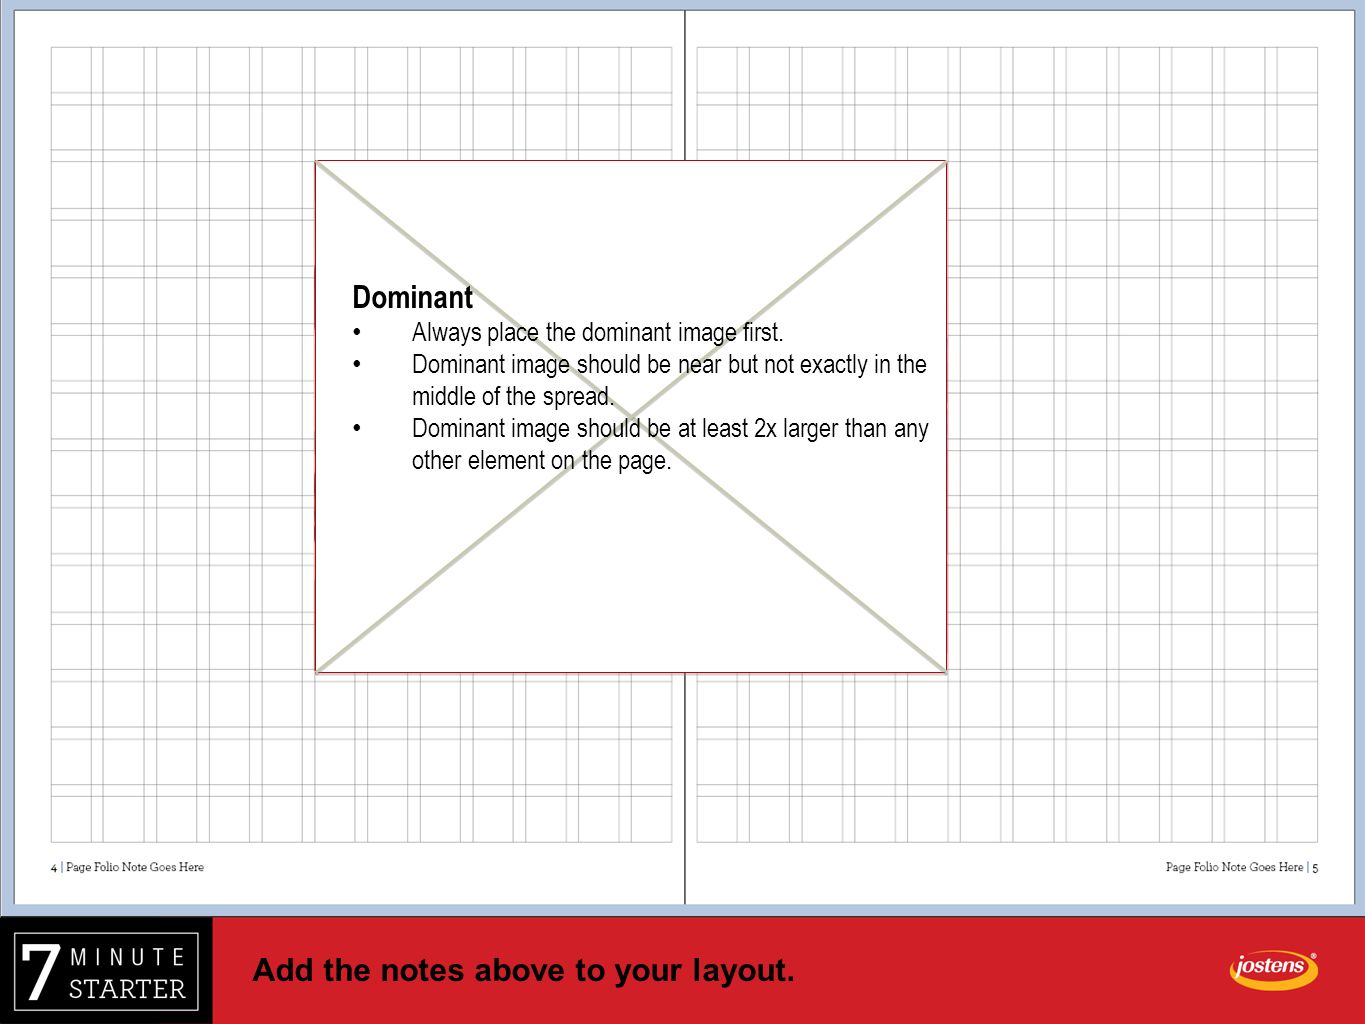Viewport: 1365px width, 1024px height.
Task: Click "Always place the dominant image first." bullet
Action: pos(597,332)
